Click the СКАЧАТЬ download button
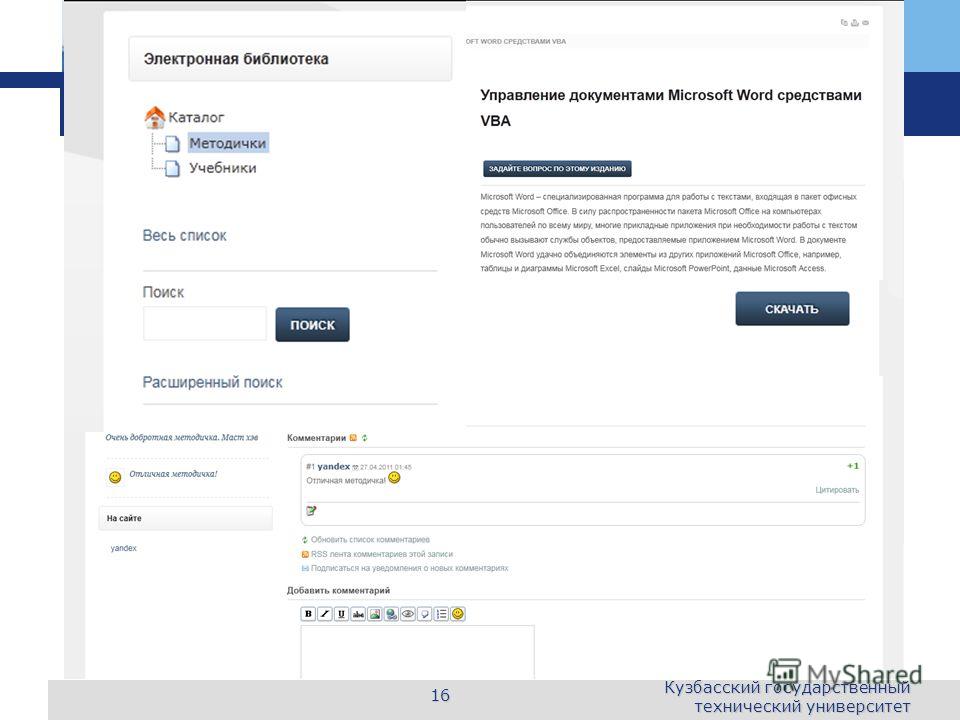Screen dimensions: 960x720 tap(792, 309)
